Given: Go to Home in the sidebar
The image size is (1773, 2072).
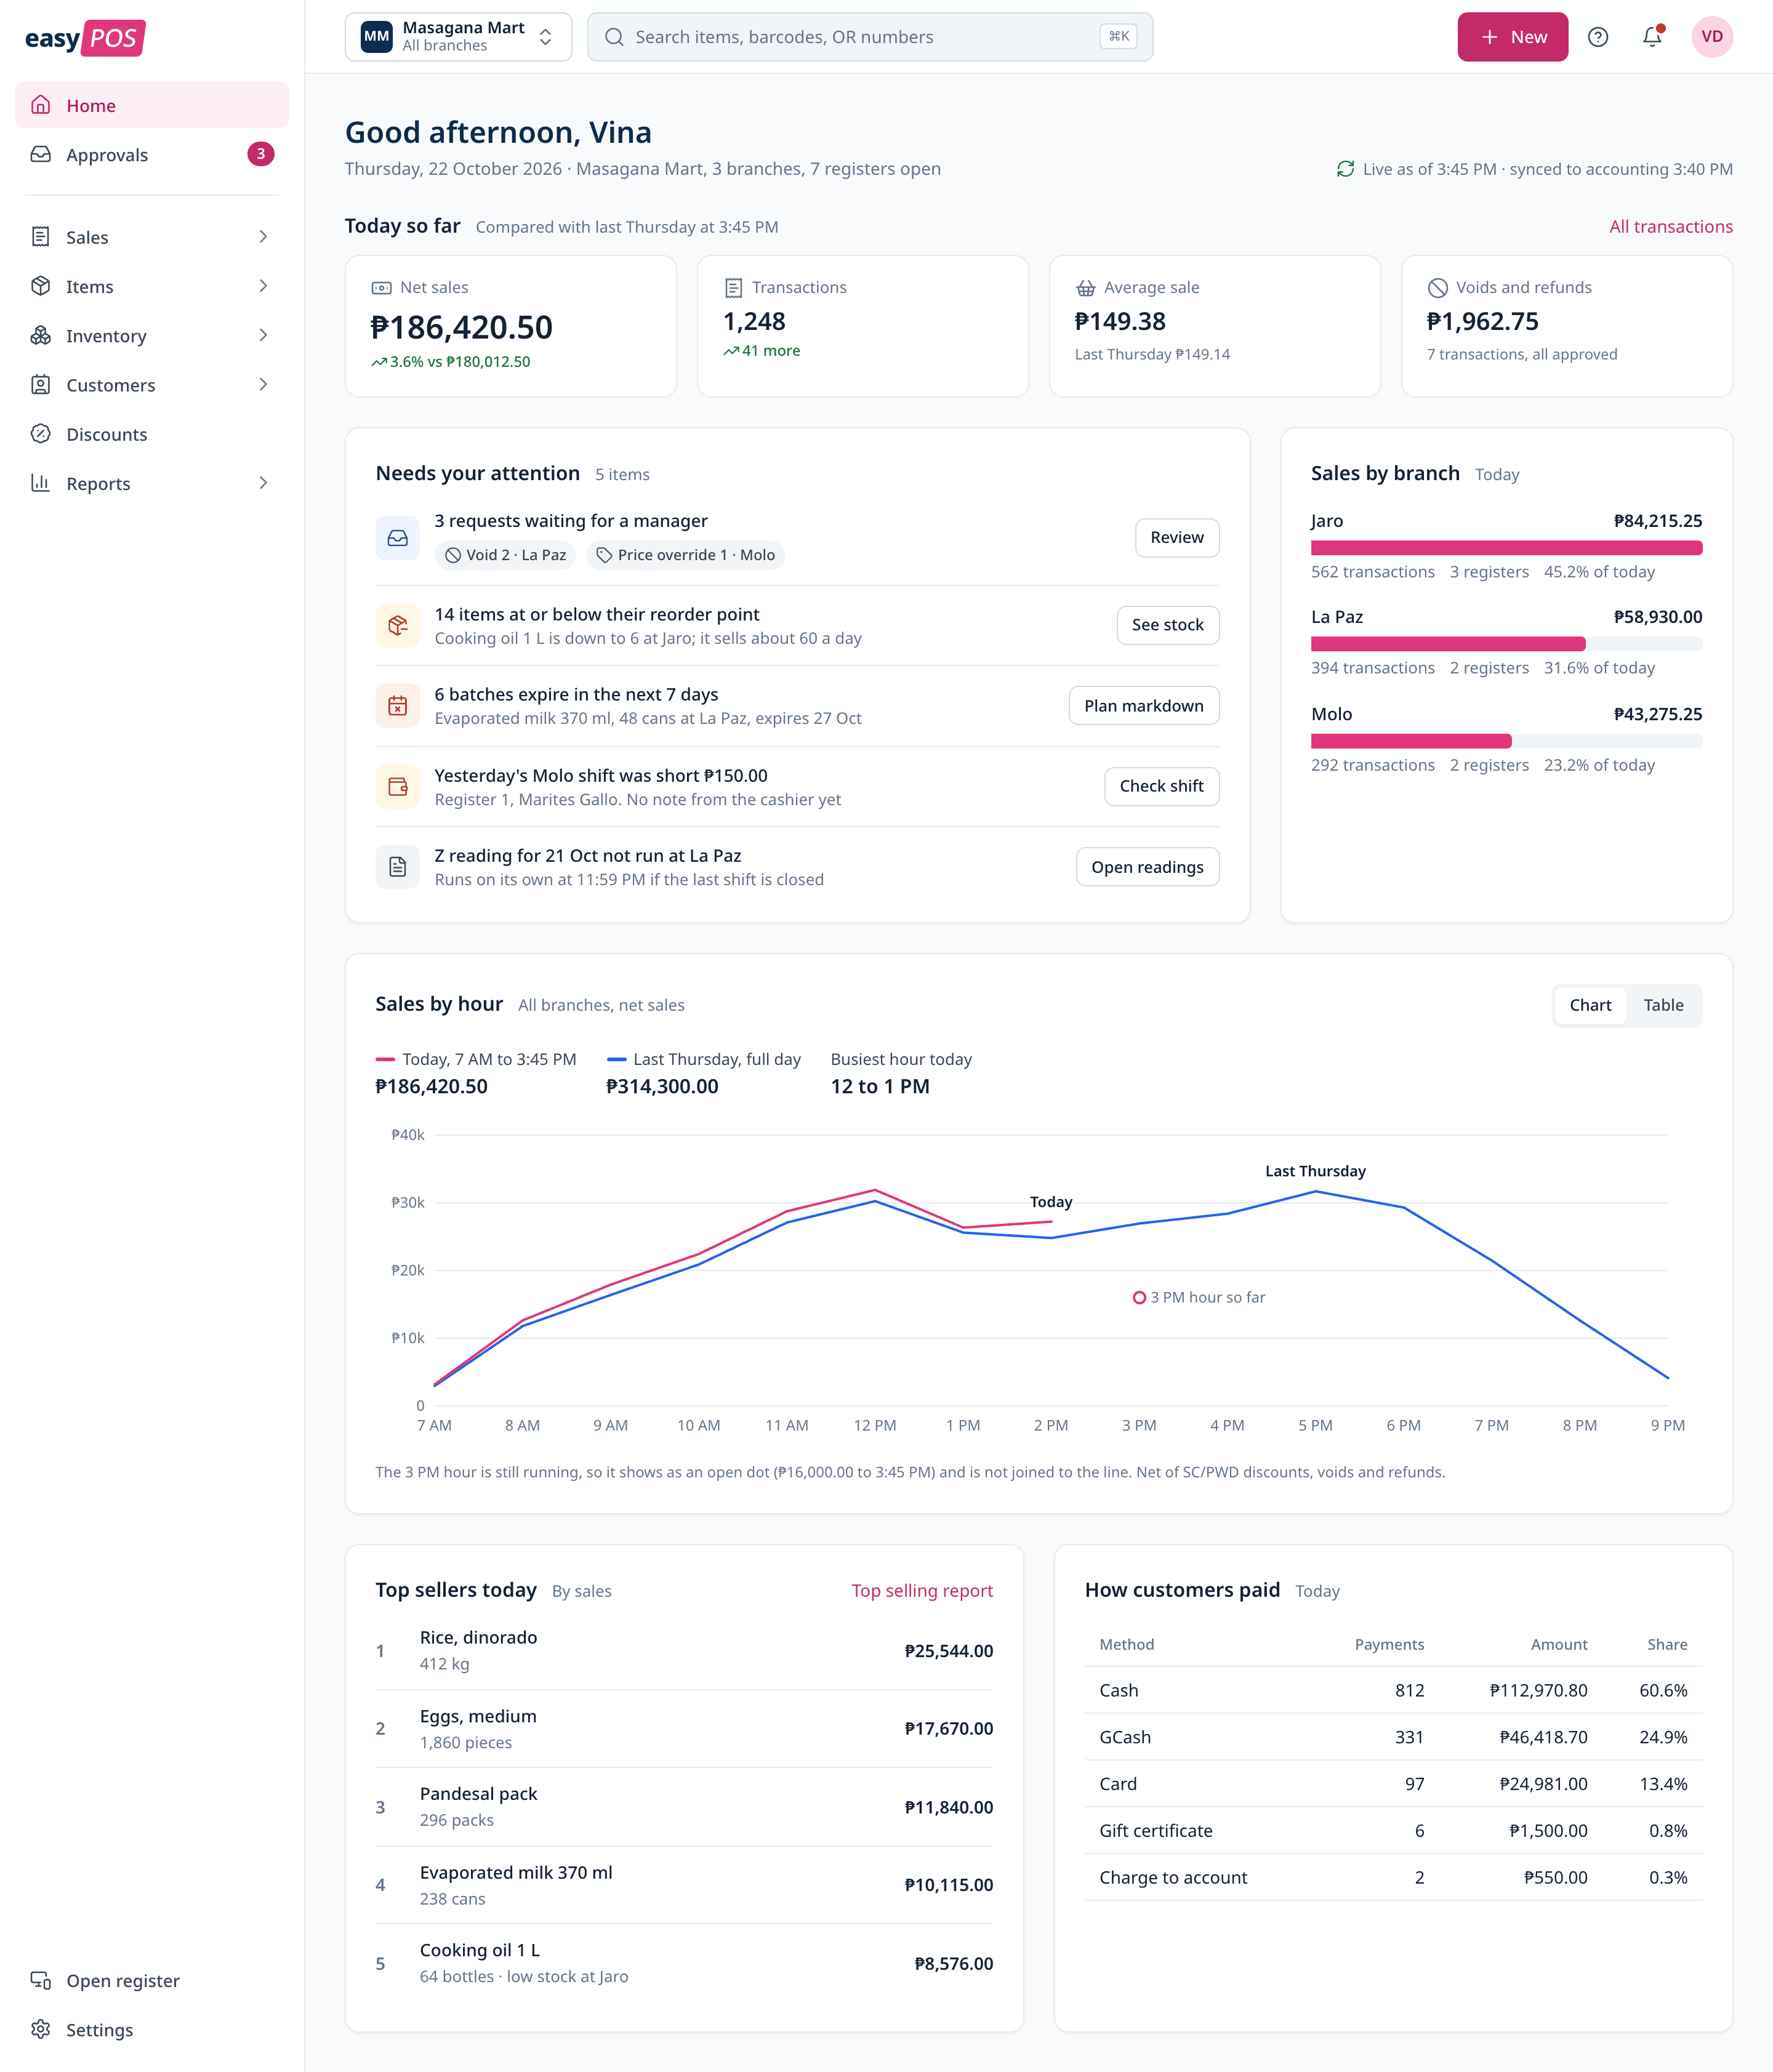Looking at the screenshot, I should (152, 105).
